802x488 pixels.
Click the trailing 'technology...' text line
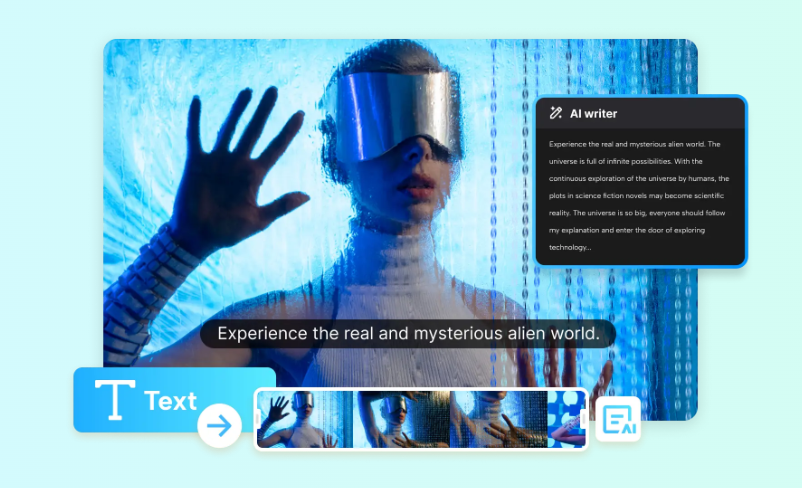click(x=570, y=248)
